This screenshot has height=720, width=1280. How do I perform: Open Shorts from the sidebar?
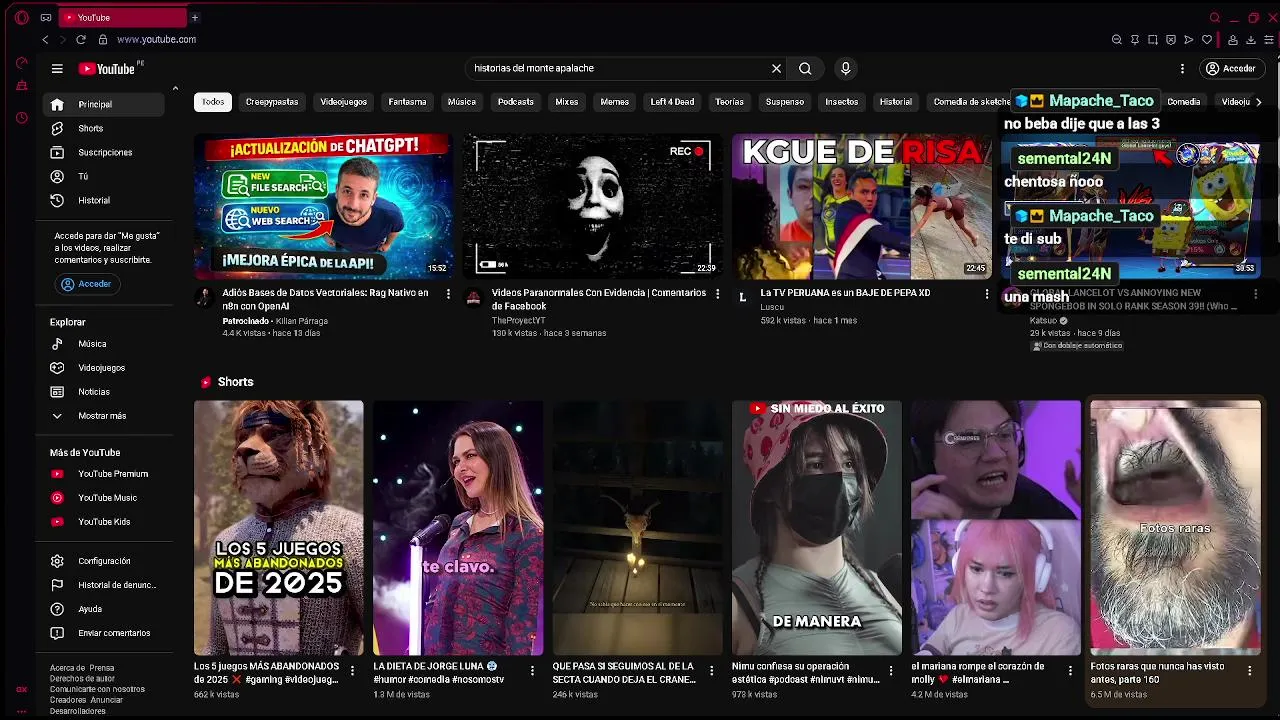point(103,128)
